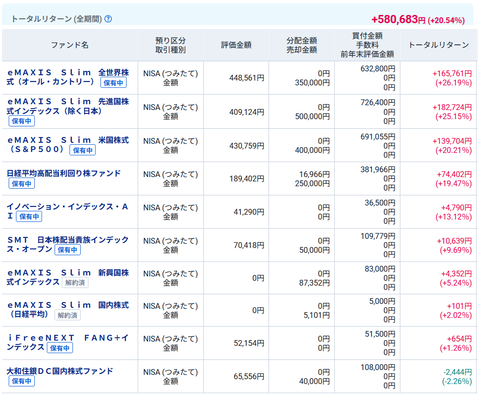
Task: Click 買付金額 632,800円 value
Action: [x=378, y=69]
